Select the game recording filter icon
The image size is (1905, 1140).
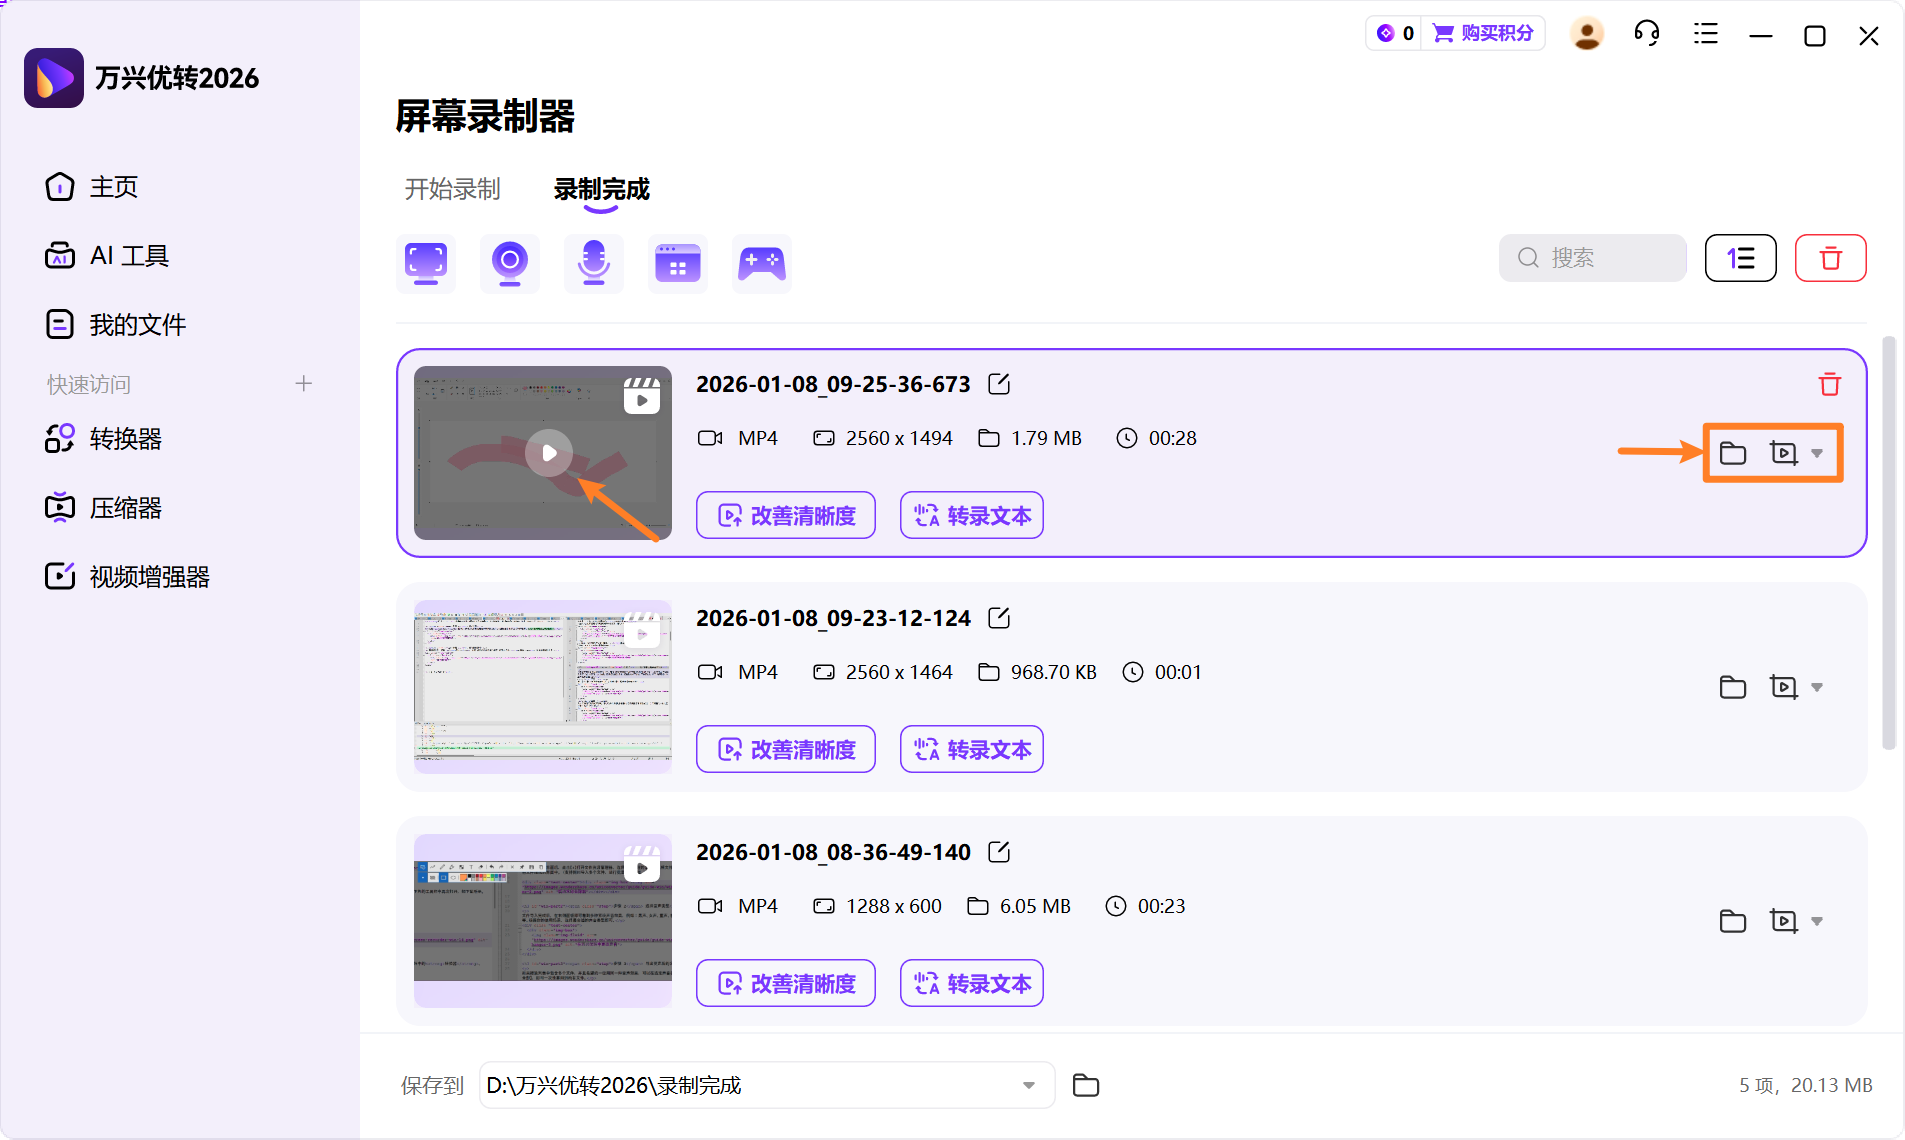click(762, 262)
